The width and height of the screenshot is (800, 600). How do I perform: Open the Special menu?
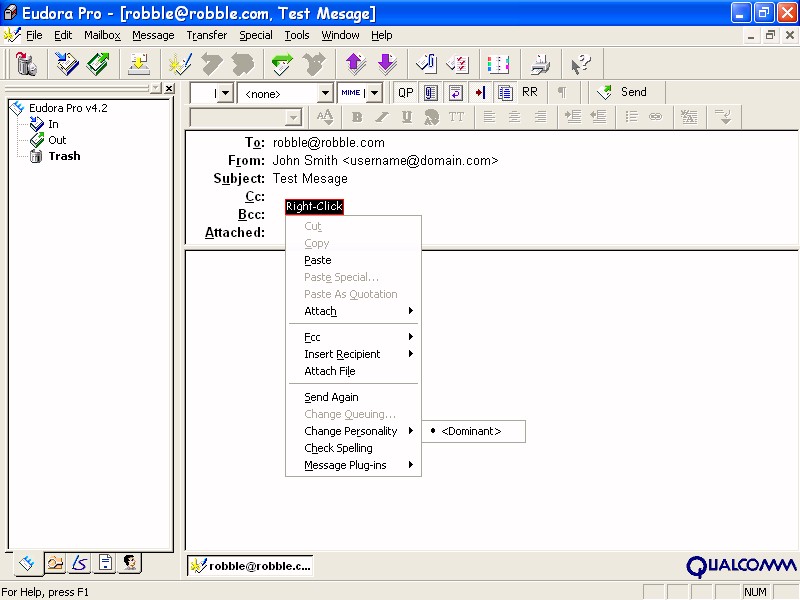click(256, 35)
